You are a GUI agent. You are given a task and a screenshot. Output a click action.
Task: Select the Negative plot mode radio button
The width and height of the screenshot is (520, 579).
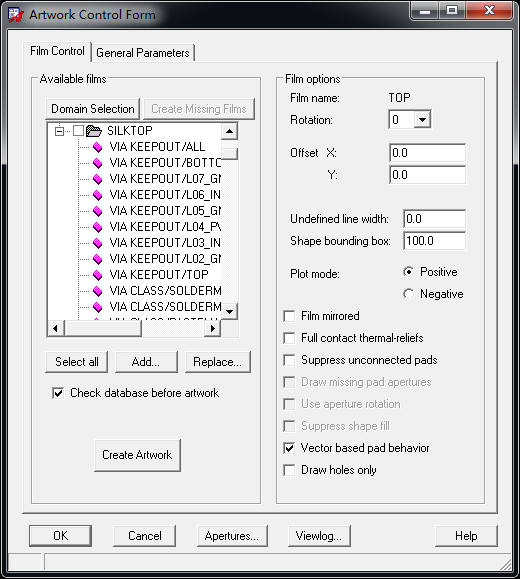tap(408, 294)
